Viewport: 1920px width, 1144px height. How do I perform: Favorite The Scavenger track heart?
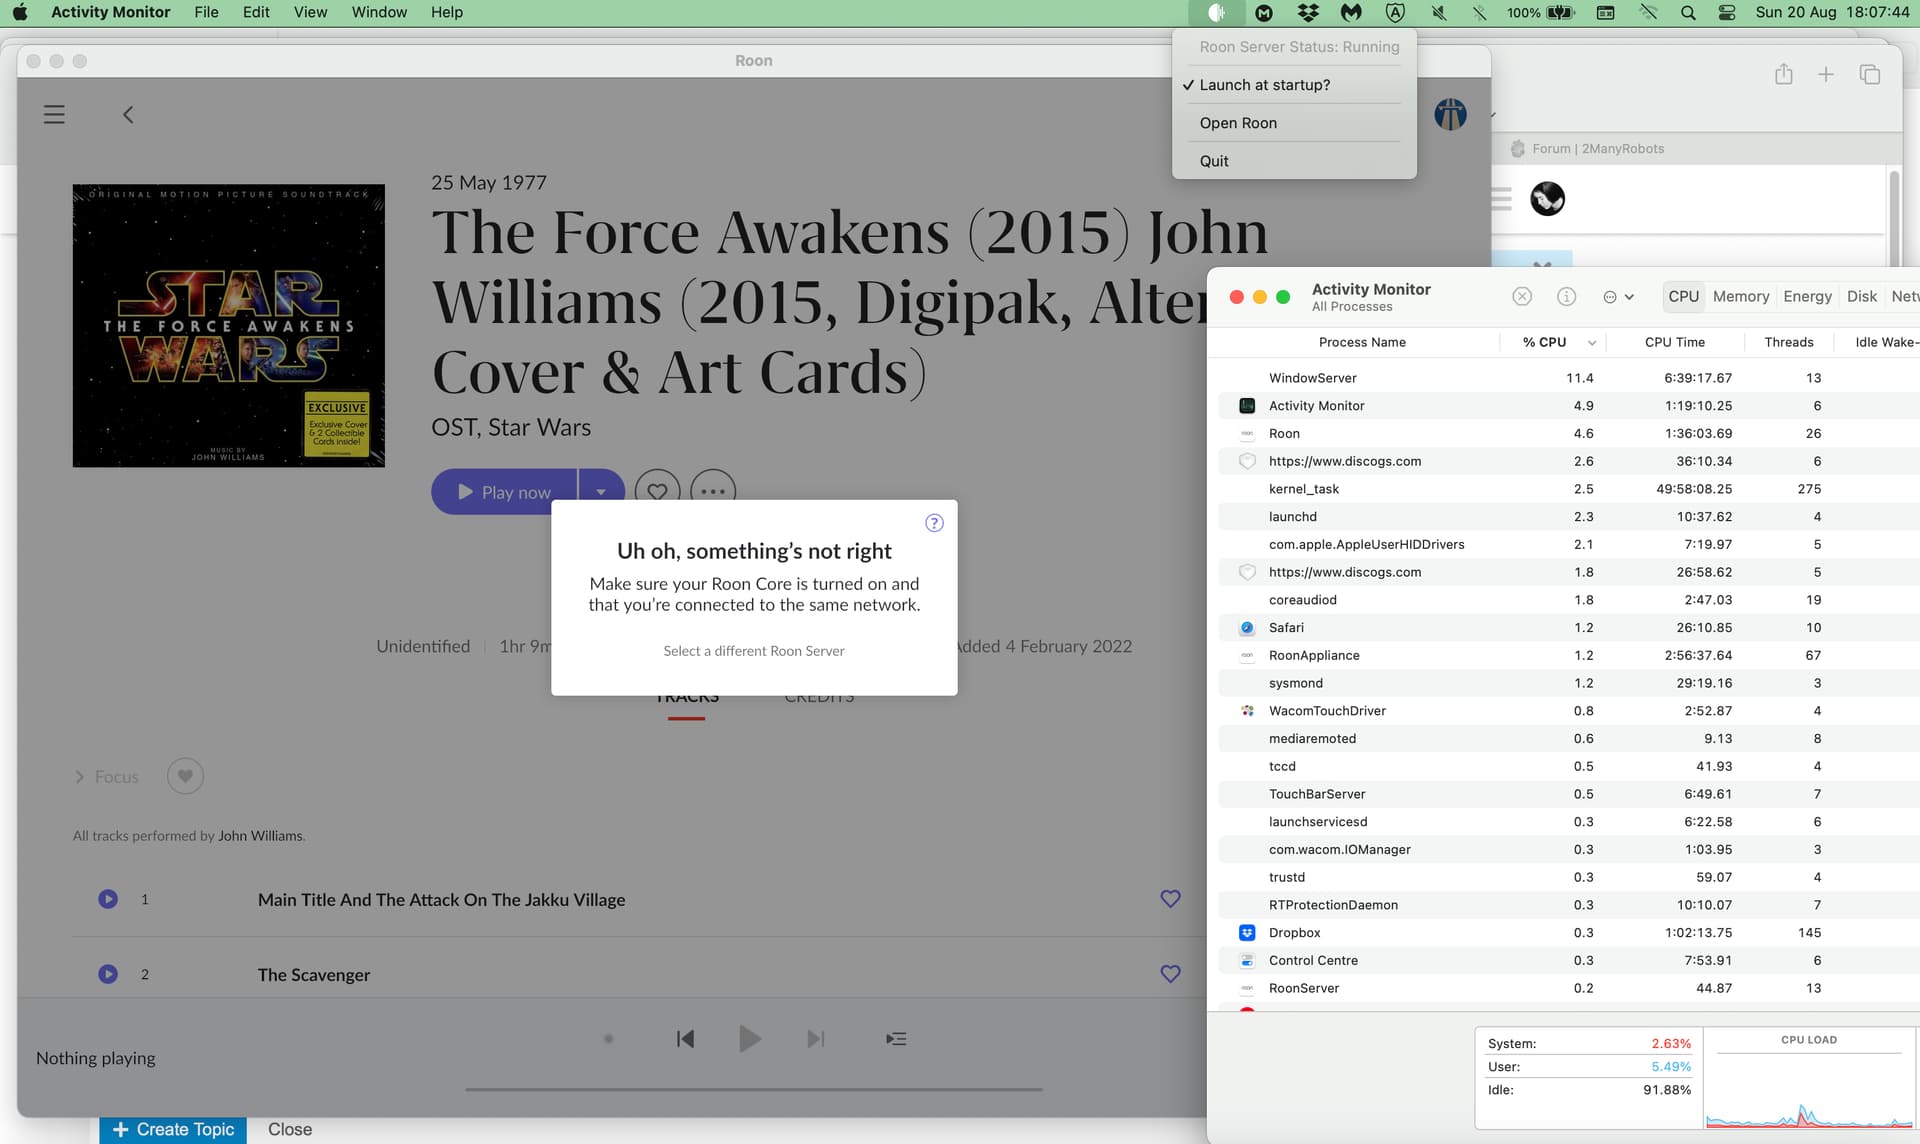[1170, 974]
